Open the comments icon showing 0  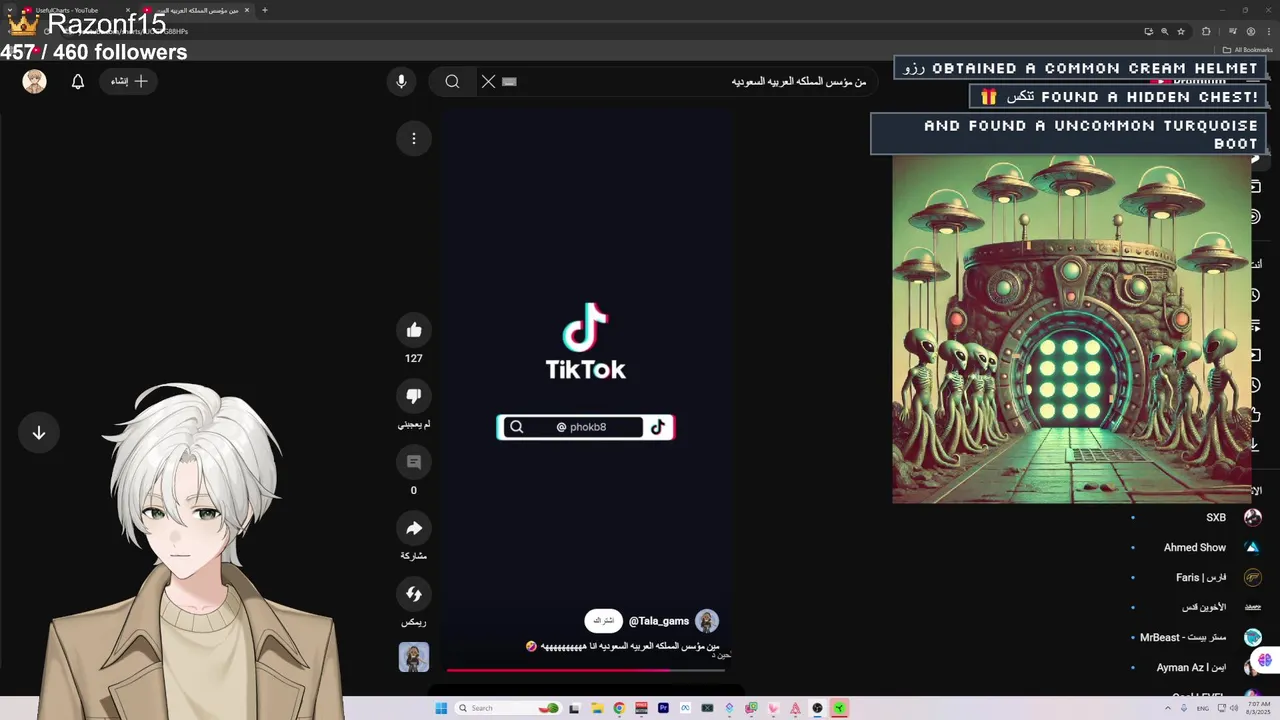pyautogui.click(x=414, y=462)
